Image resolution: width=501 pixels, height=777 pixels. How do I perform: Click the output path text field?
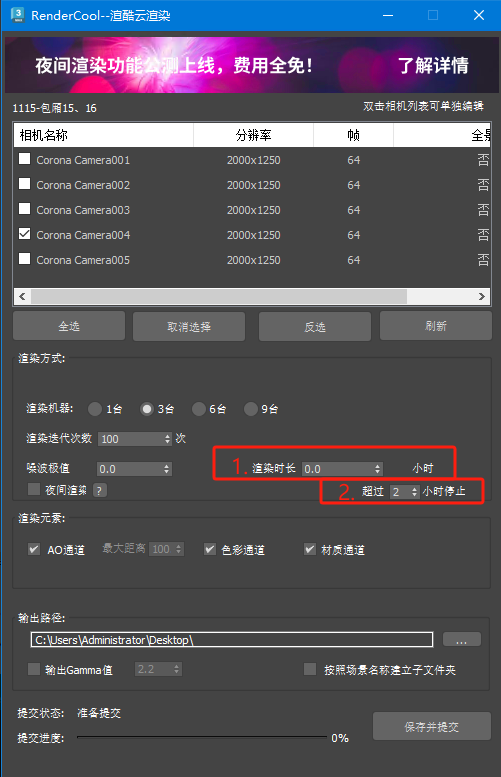[231, 640]
